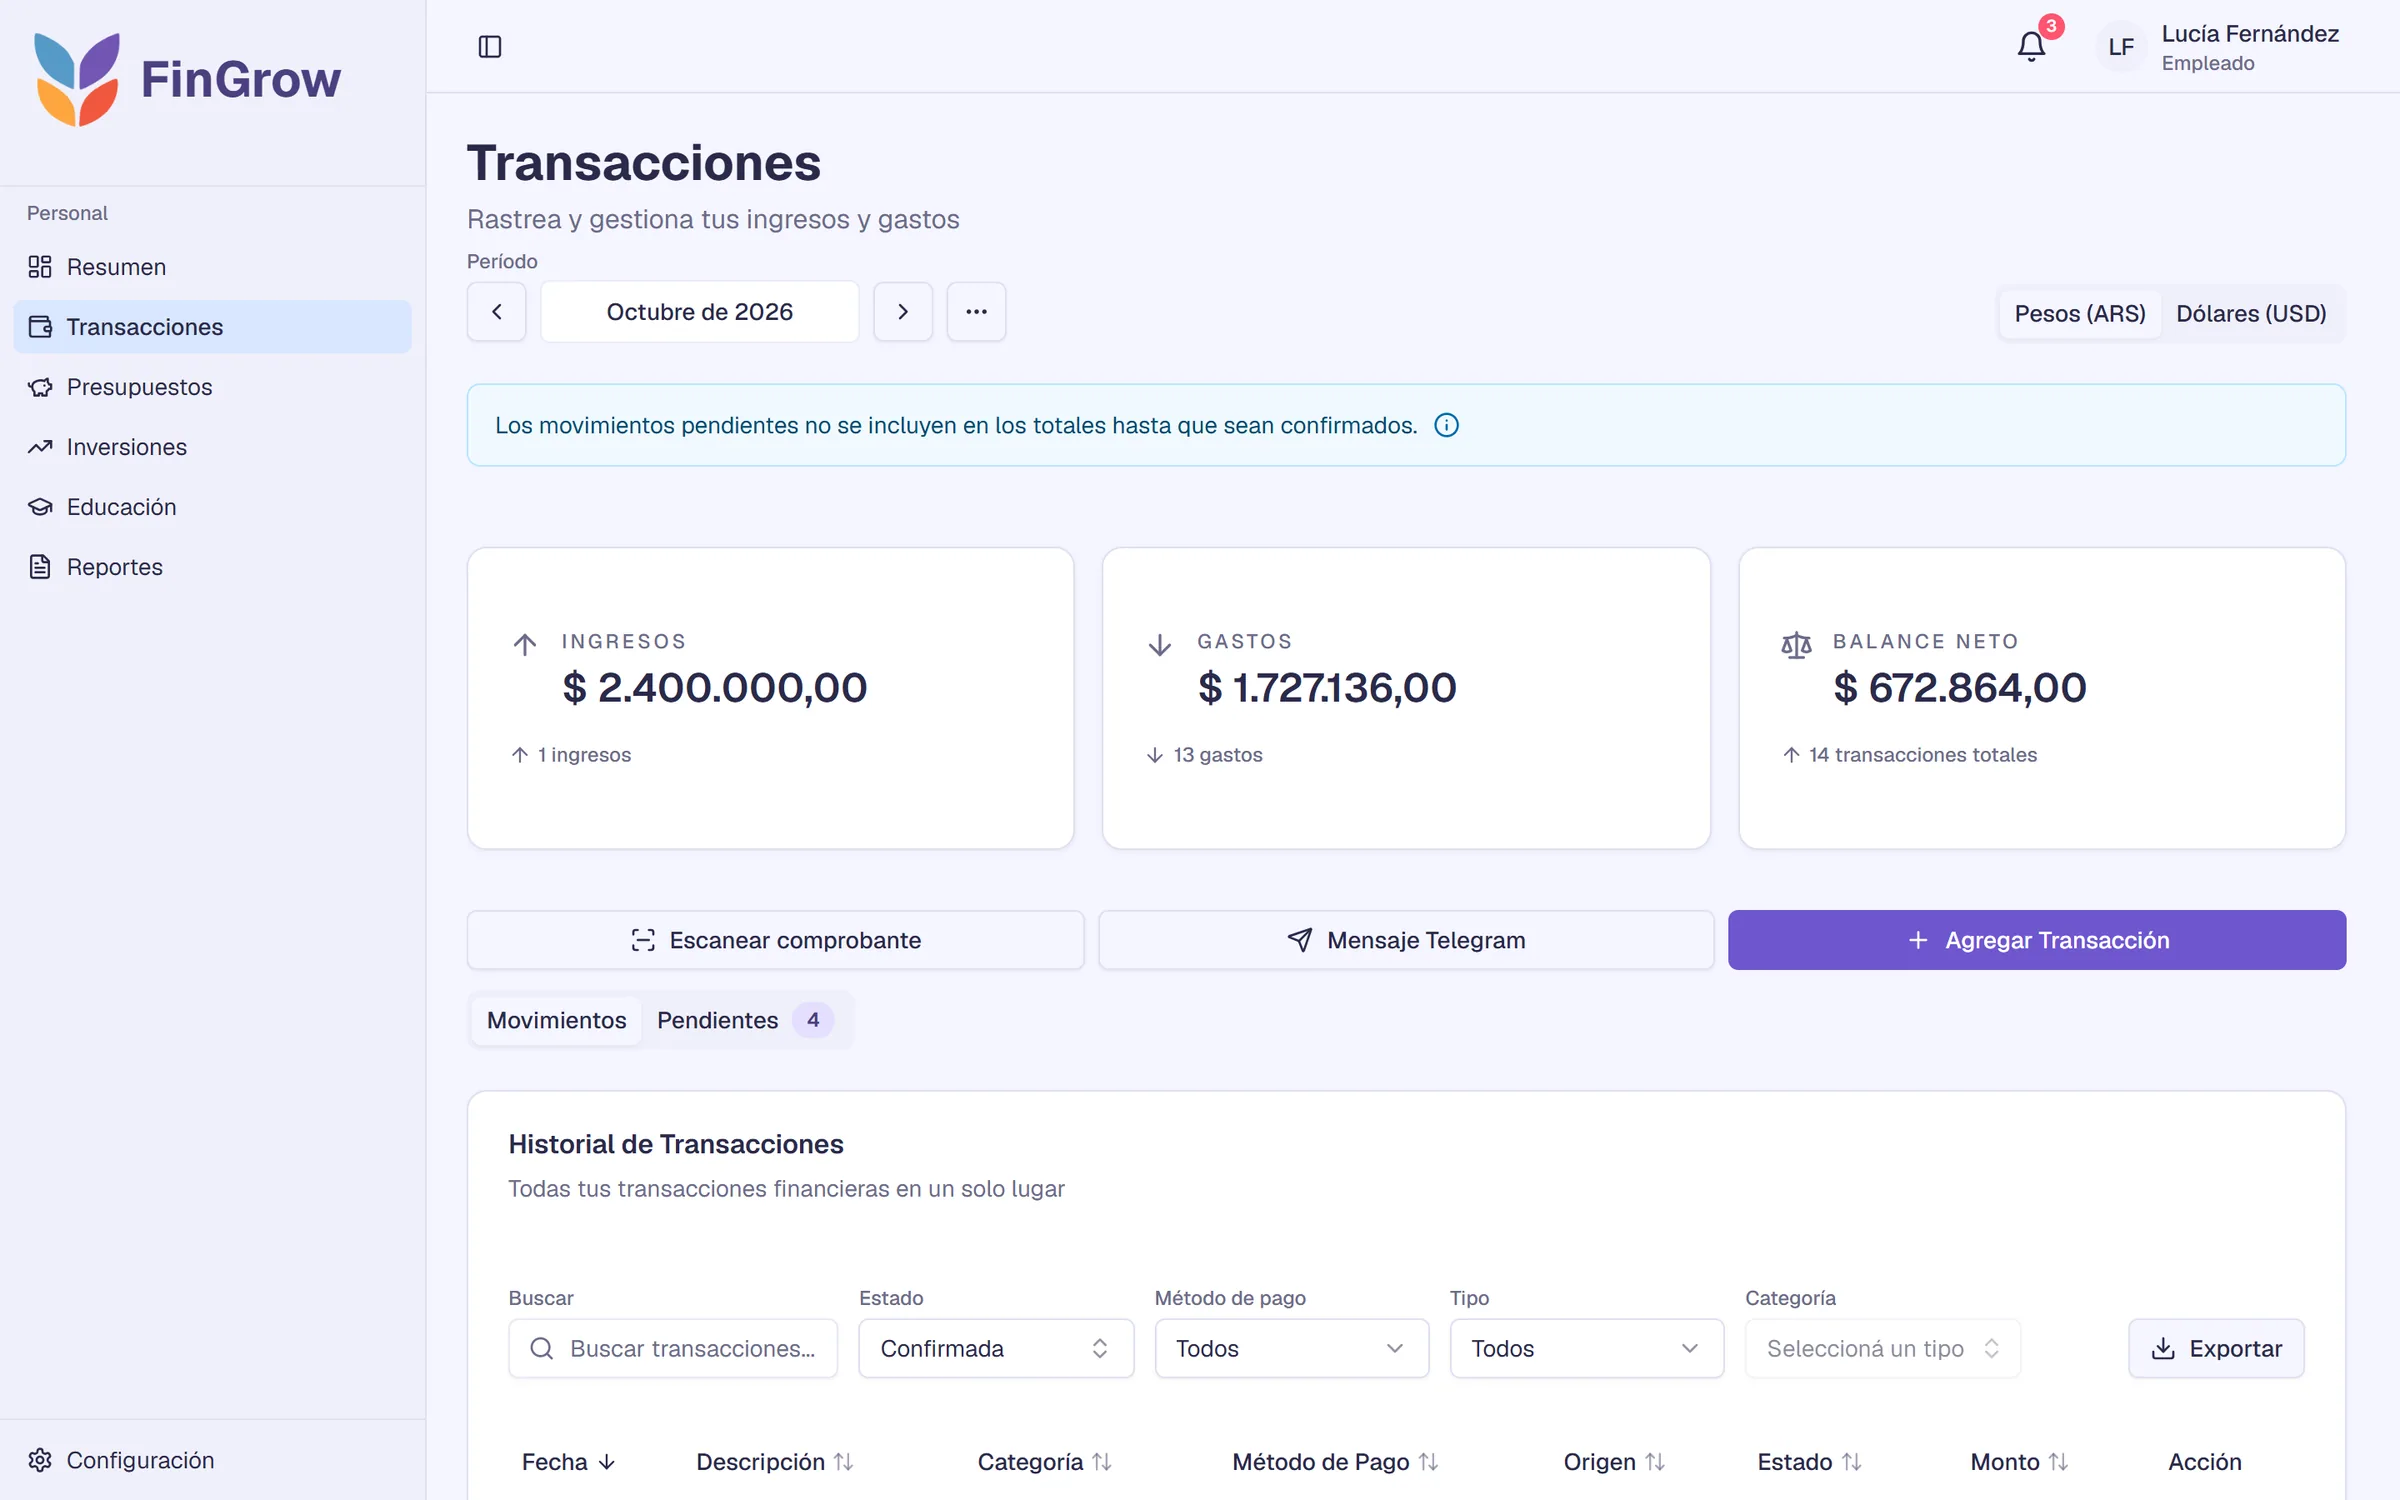Click the Pendientes count badge 4

[x=813, y=1020]
